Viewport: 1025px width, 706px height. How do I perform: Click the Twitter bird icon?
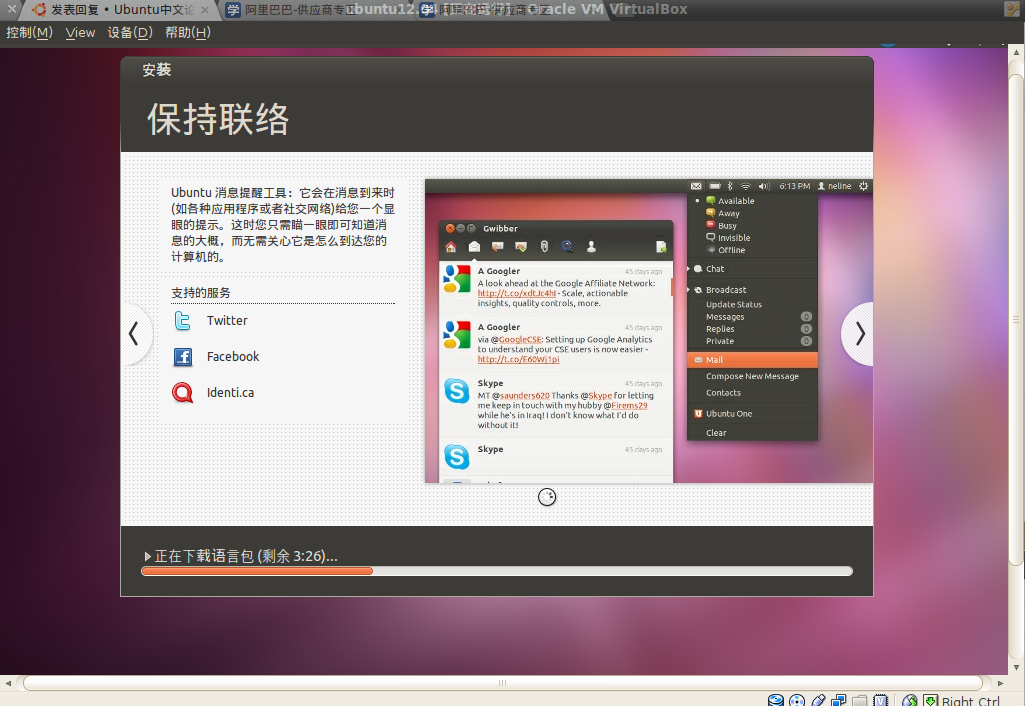tap(182, 320)
